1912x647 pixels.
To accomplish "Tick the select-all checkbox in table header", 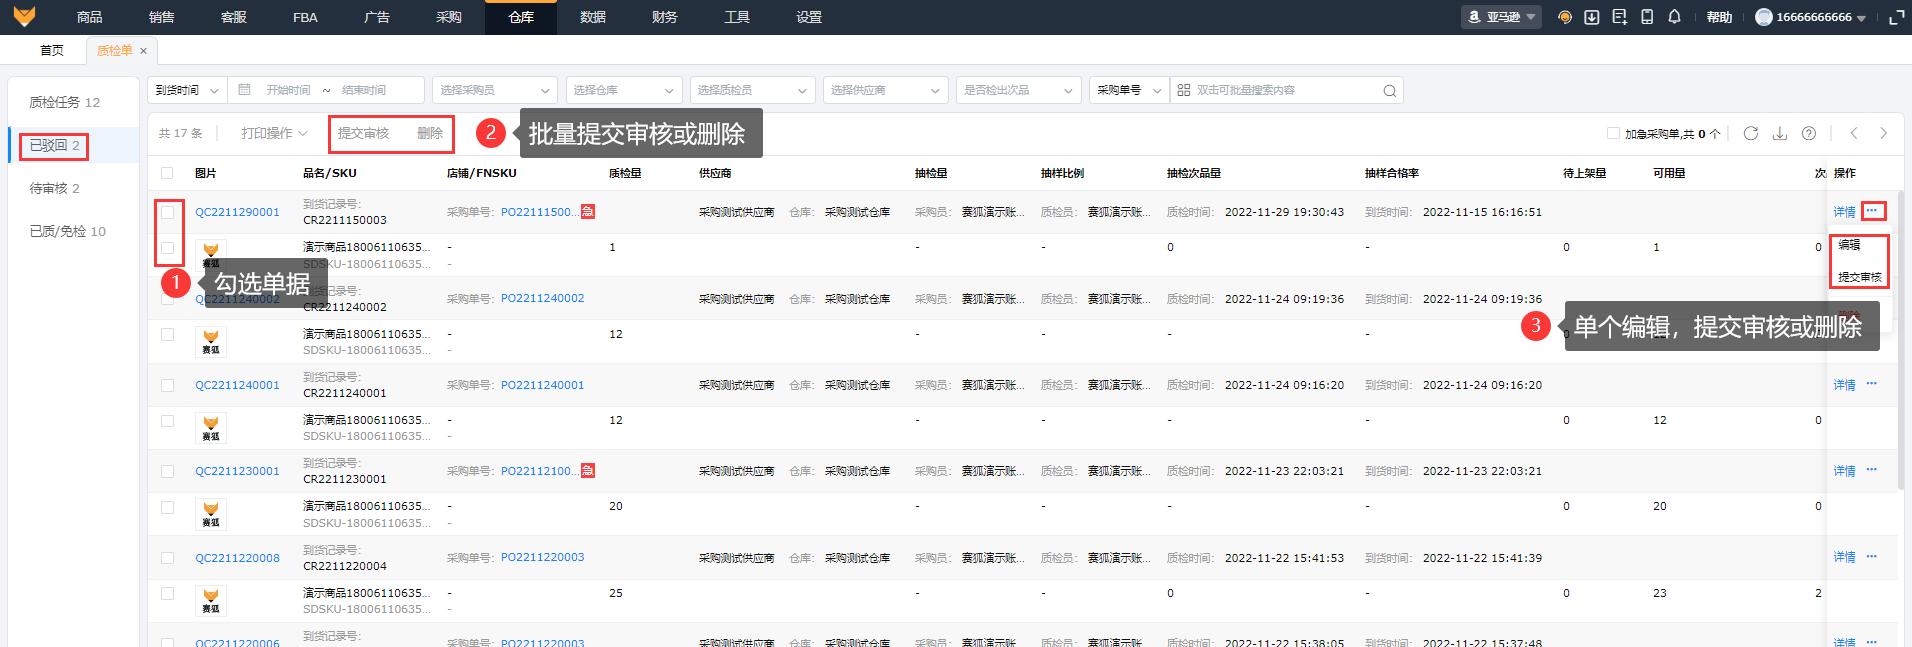I will (x=167, y=173).
